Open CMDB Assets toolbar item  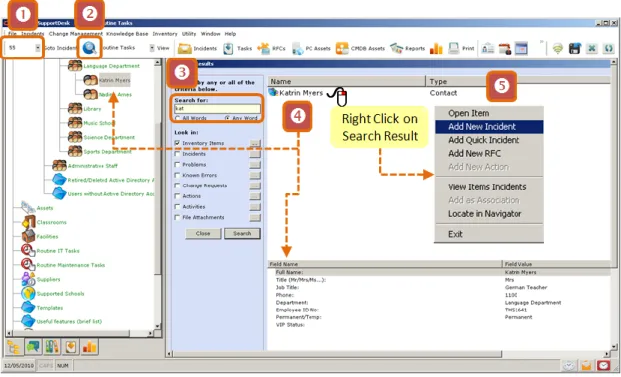point(360,48)
